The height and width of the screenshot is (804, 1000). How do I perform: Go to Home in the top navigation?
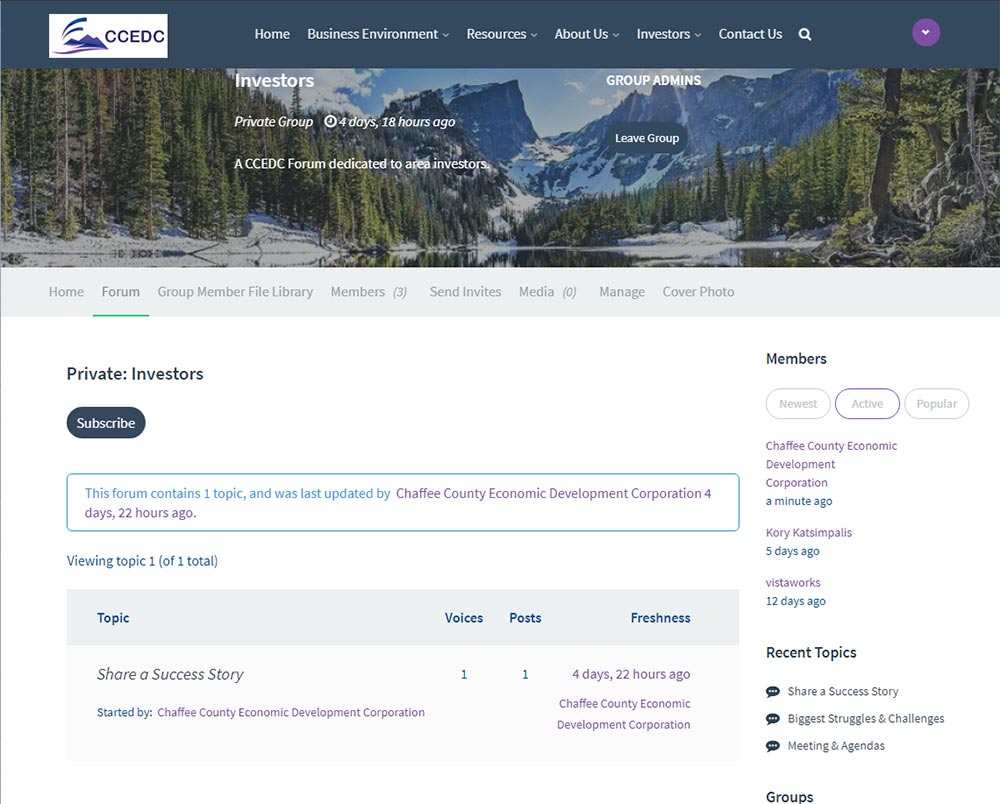(x=272, y=34)
